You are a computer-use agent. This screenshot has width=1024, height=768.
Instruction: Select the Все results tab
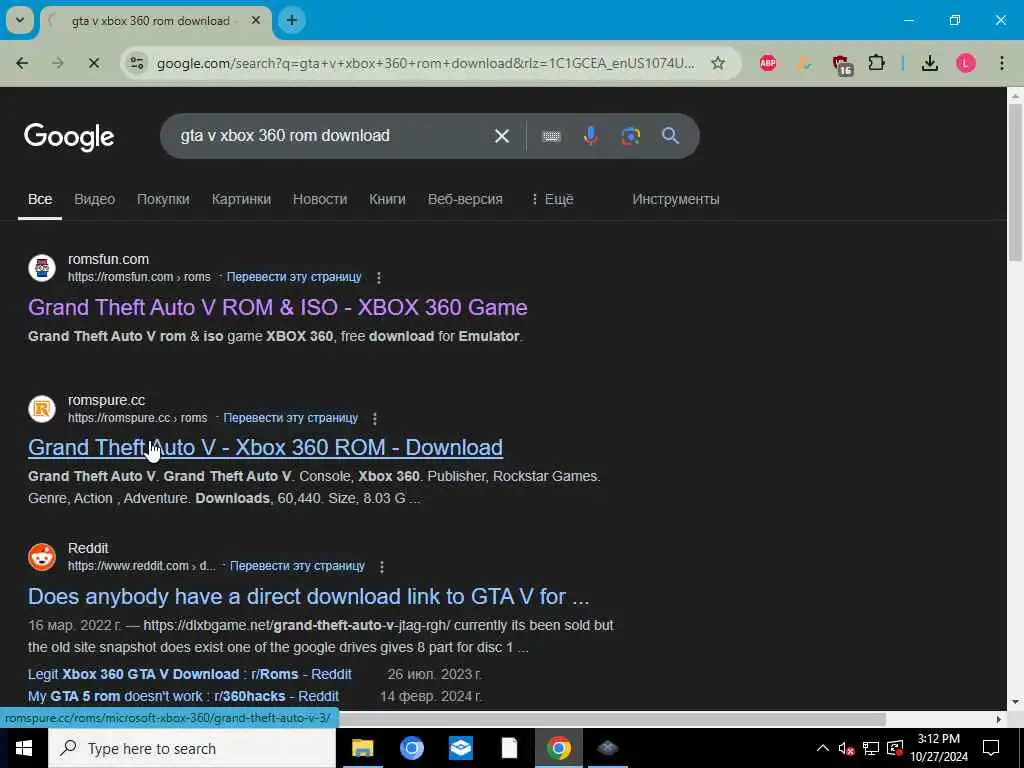pos(40,199)
